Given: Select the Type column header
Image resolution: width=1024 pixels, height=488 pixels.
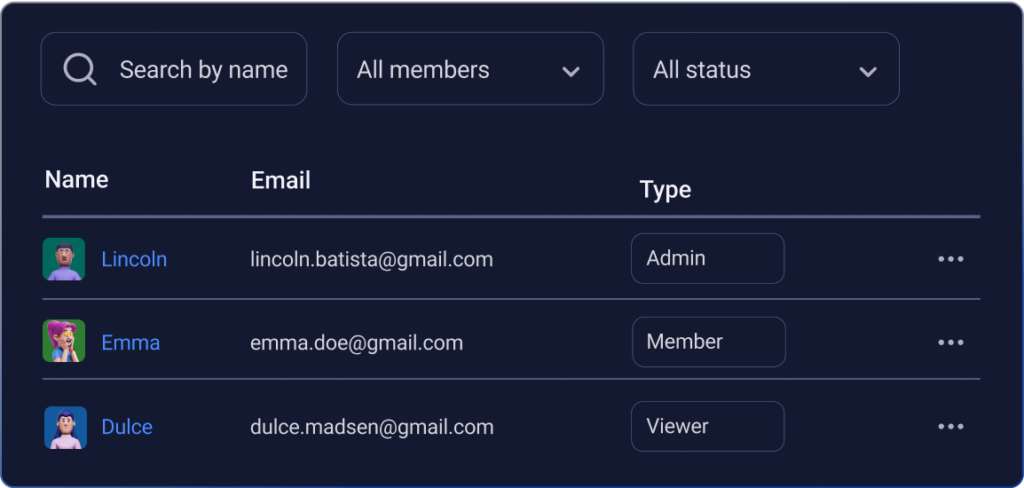Looking at the screenshot, I should pos(665,190).
